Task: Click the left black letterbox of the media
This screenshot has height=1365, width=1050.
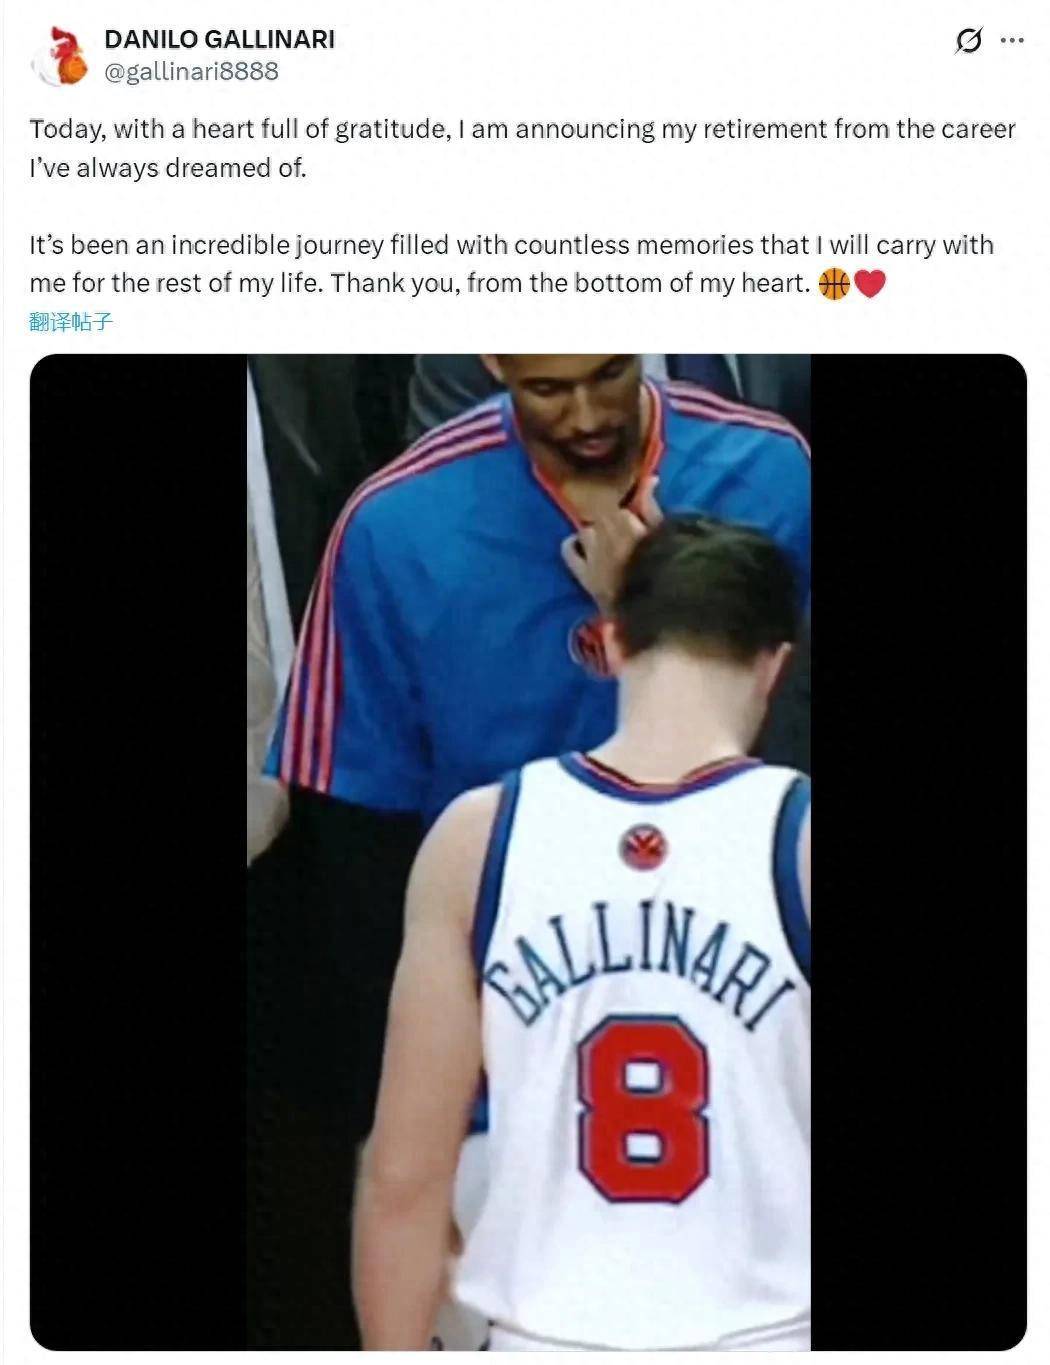Action: tap(139, 852)
